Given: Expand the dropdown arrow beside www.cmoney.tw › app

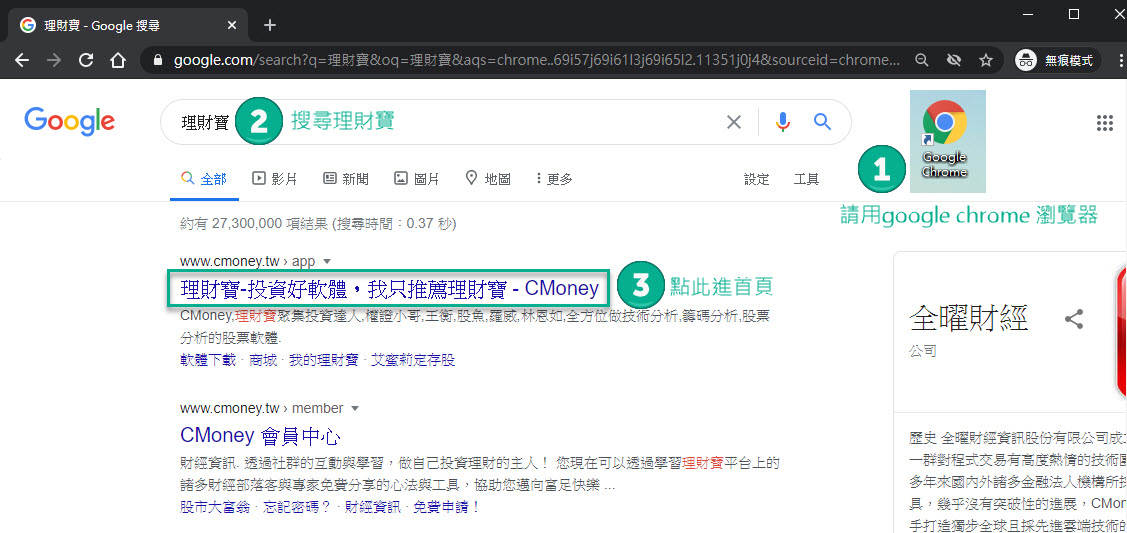Looking at the screenshot, I should [x=327, y=262].
